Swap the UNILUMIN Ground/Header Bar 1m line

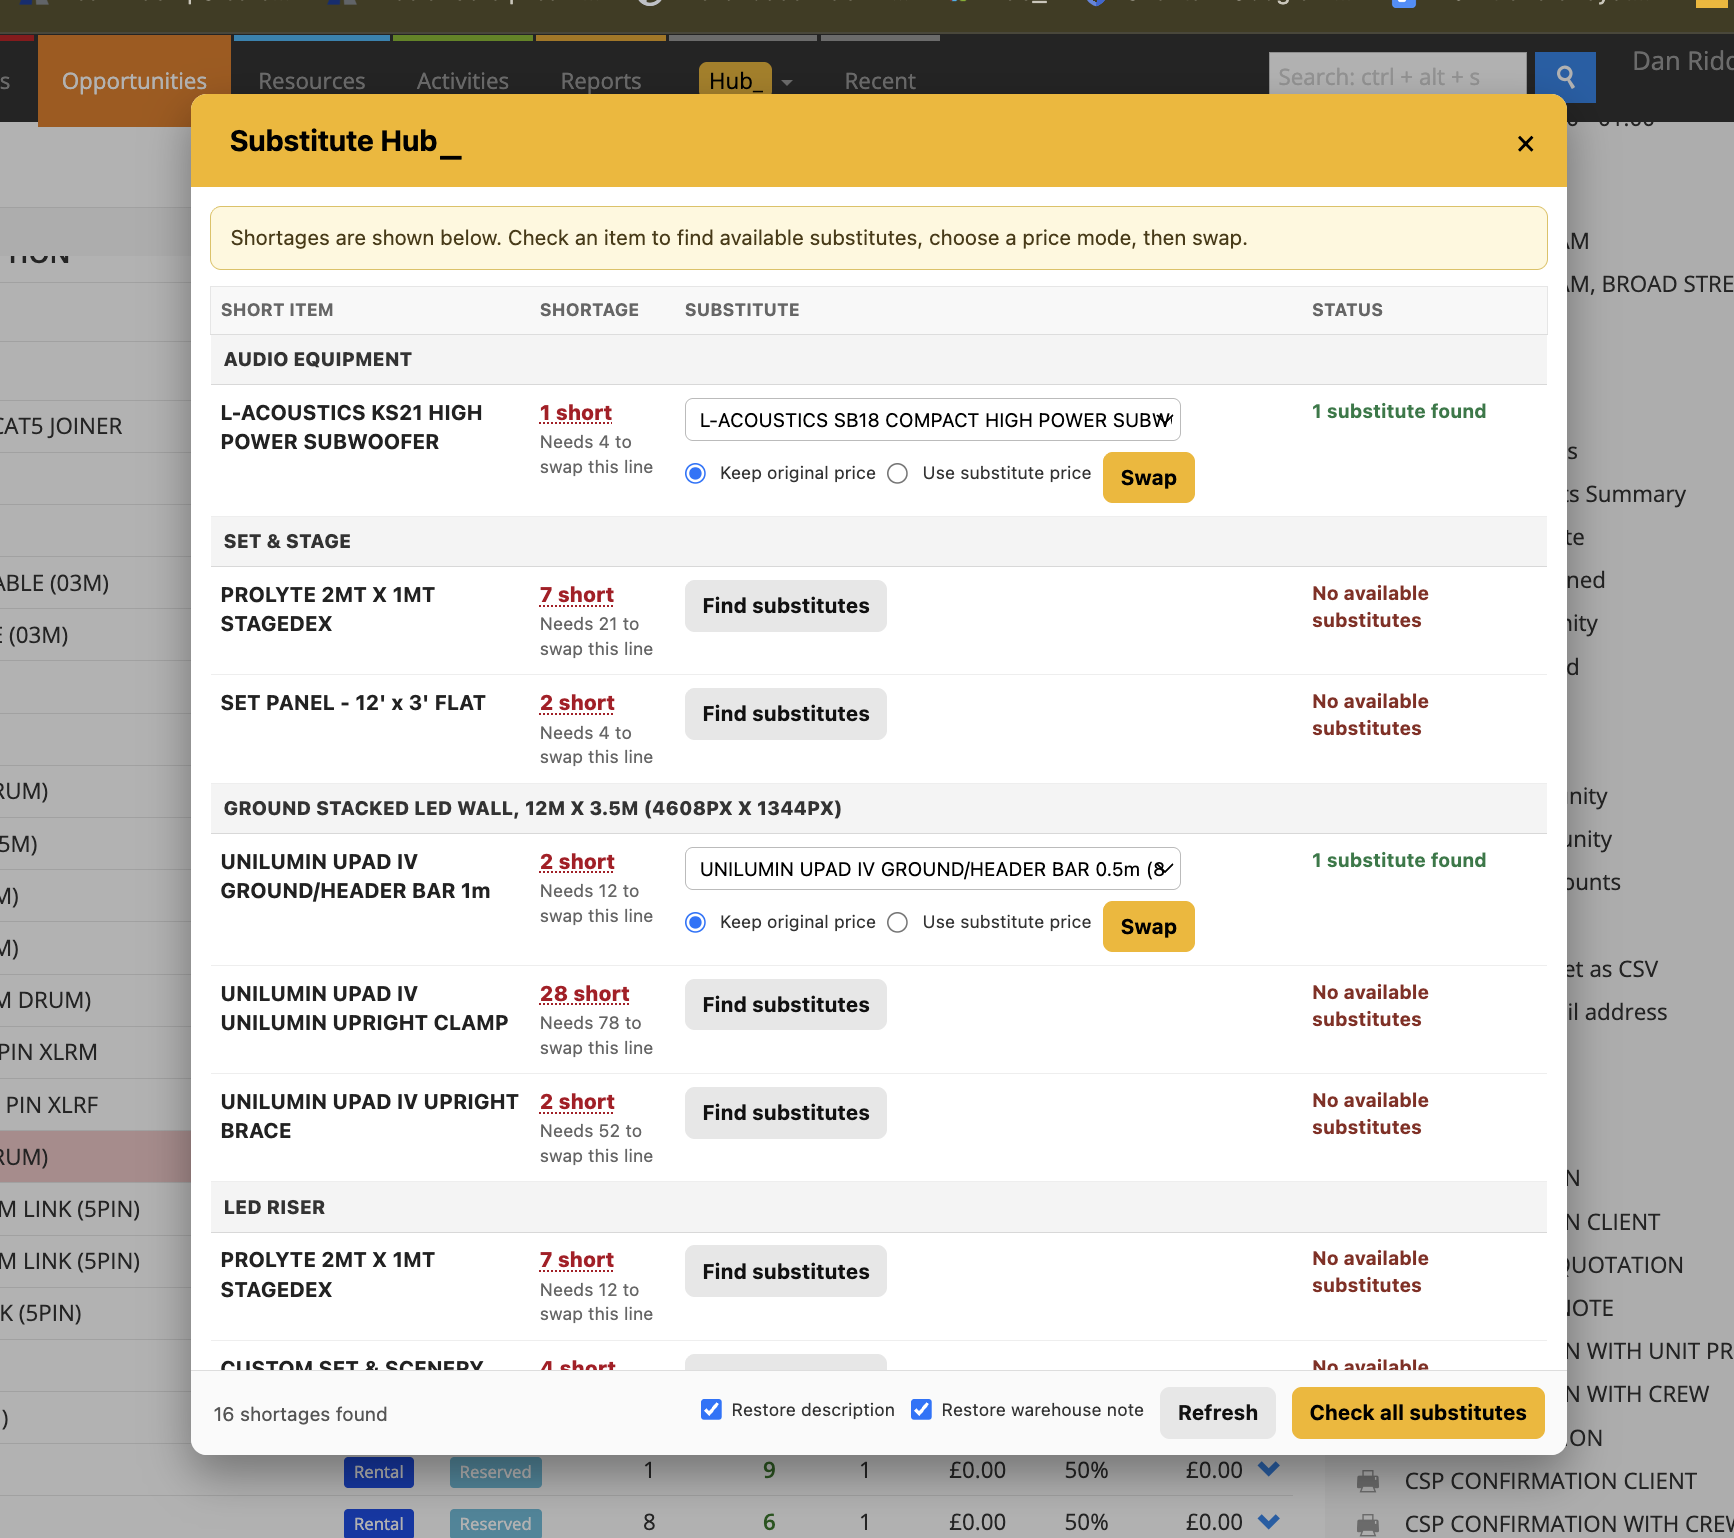(1148, 927)
